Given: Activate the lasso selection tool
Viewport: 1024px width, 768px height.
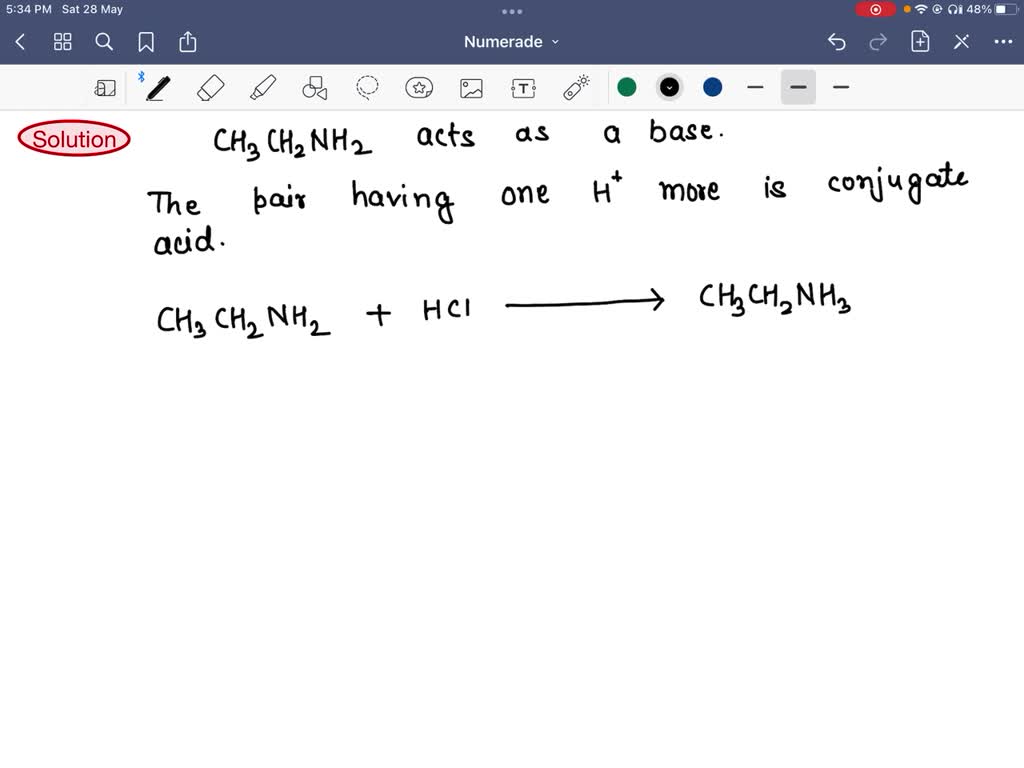Looking at the screenshot, I should click(367, 87).
